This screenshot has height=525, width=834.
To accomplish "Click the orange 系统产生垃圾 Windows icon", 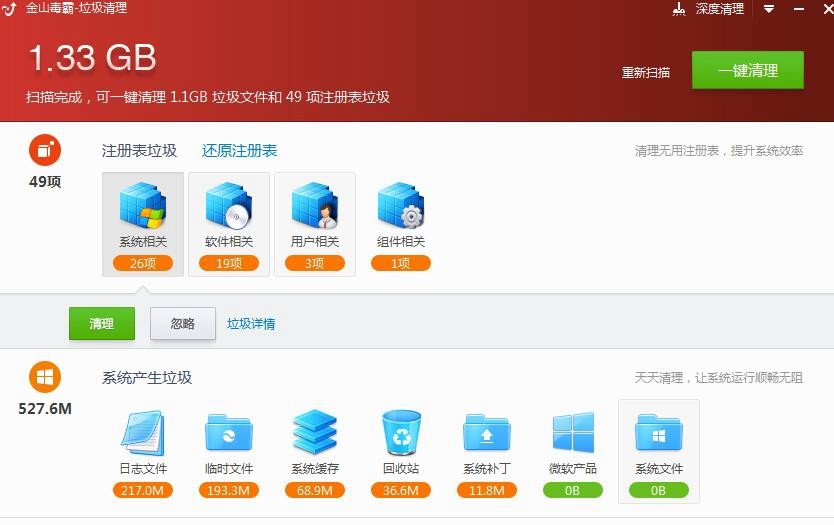I will [45, 377].
